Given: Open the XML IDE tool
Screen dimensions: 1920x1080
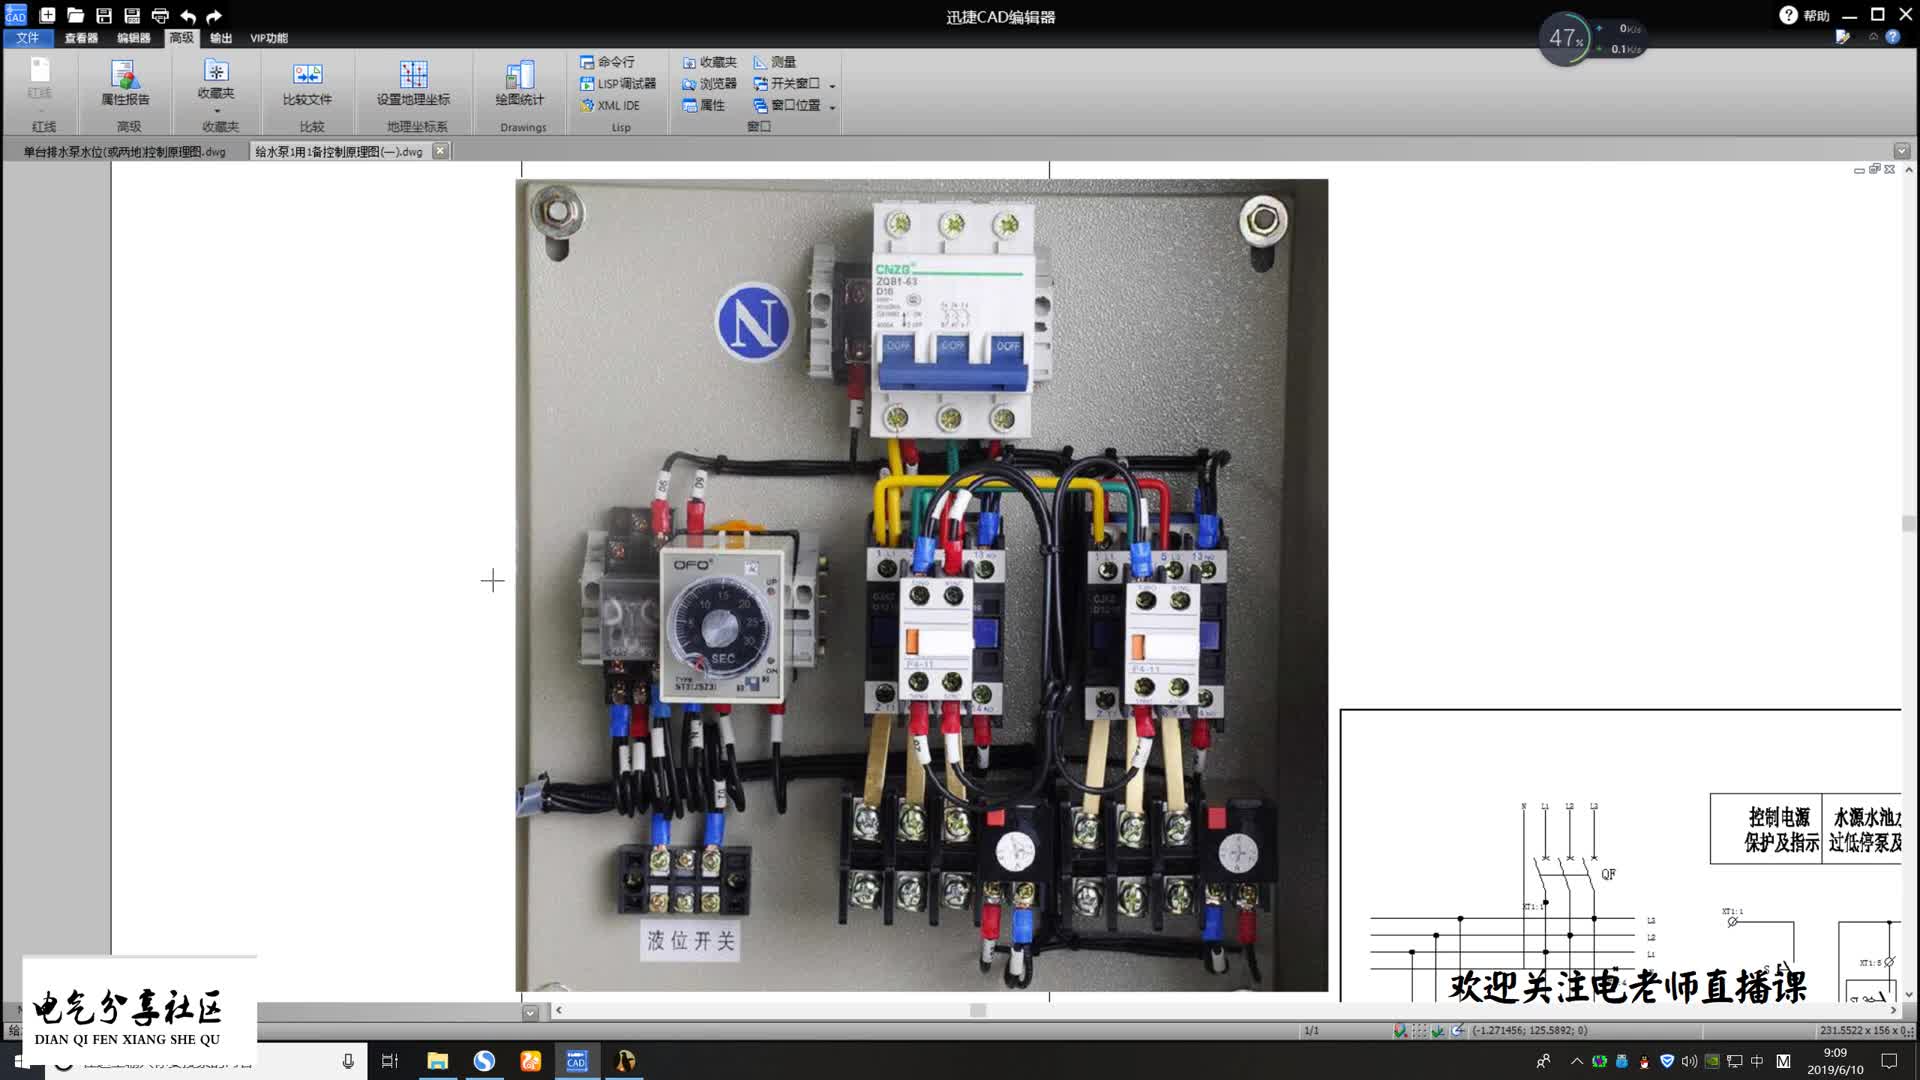Looking at the screenshot, I should 610,105.
